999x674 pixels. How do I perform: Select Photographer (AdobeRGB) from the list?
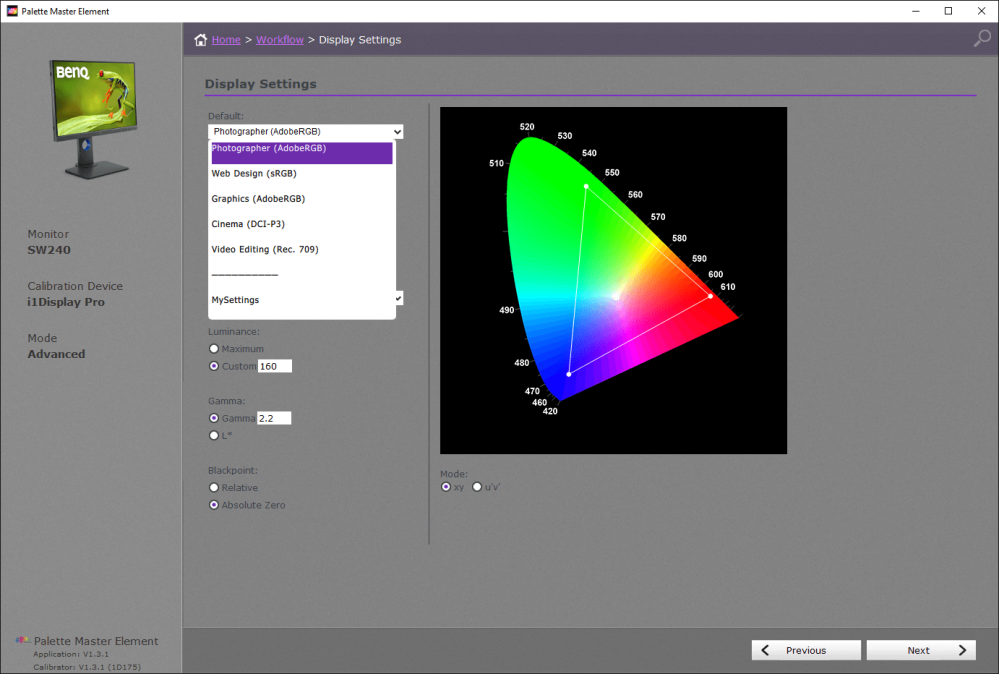pyautogui.click(x=302, y=153)
